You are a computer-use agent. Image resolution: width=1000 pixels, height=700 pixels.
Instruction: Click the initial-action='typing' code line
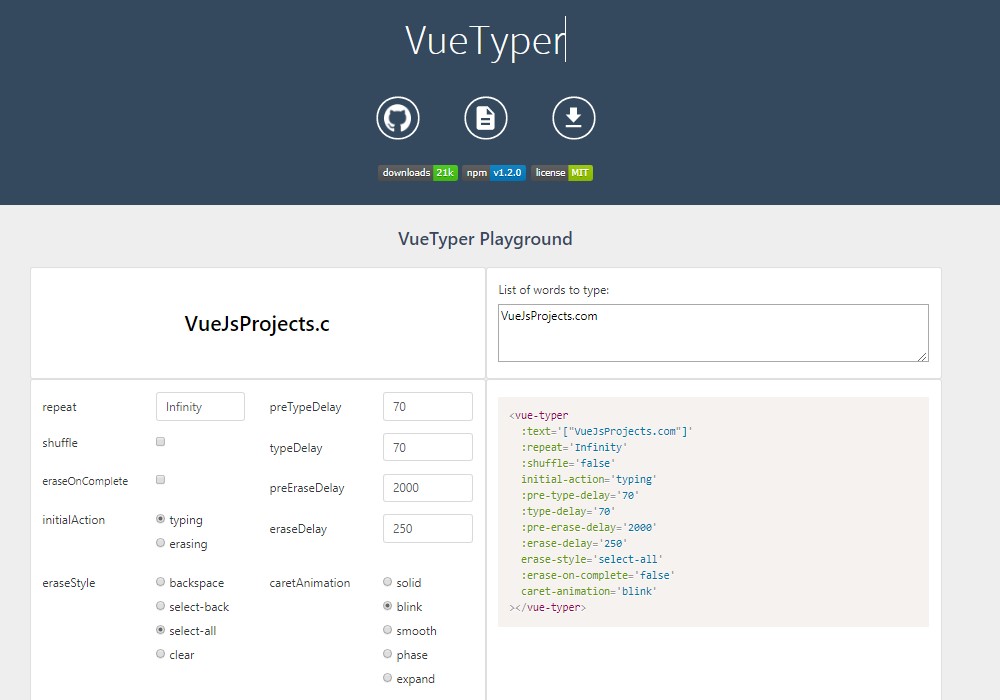click(x=589, y=479)
